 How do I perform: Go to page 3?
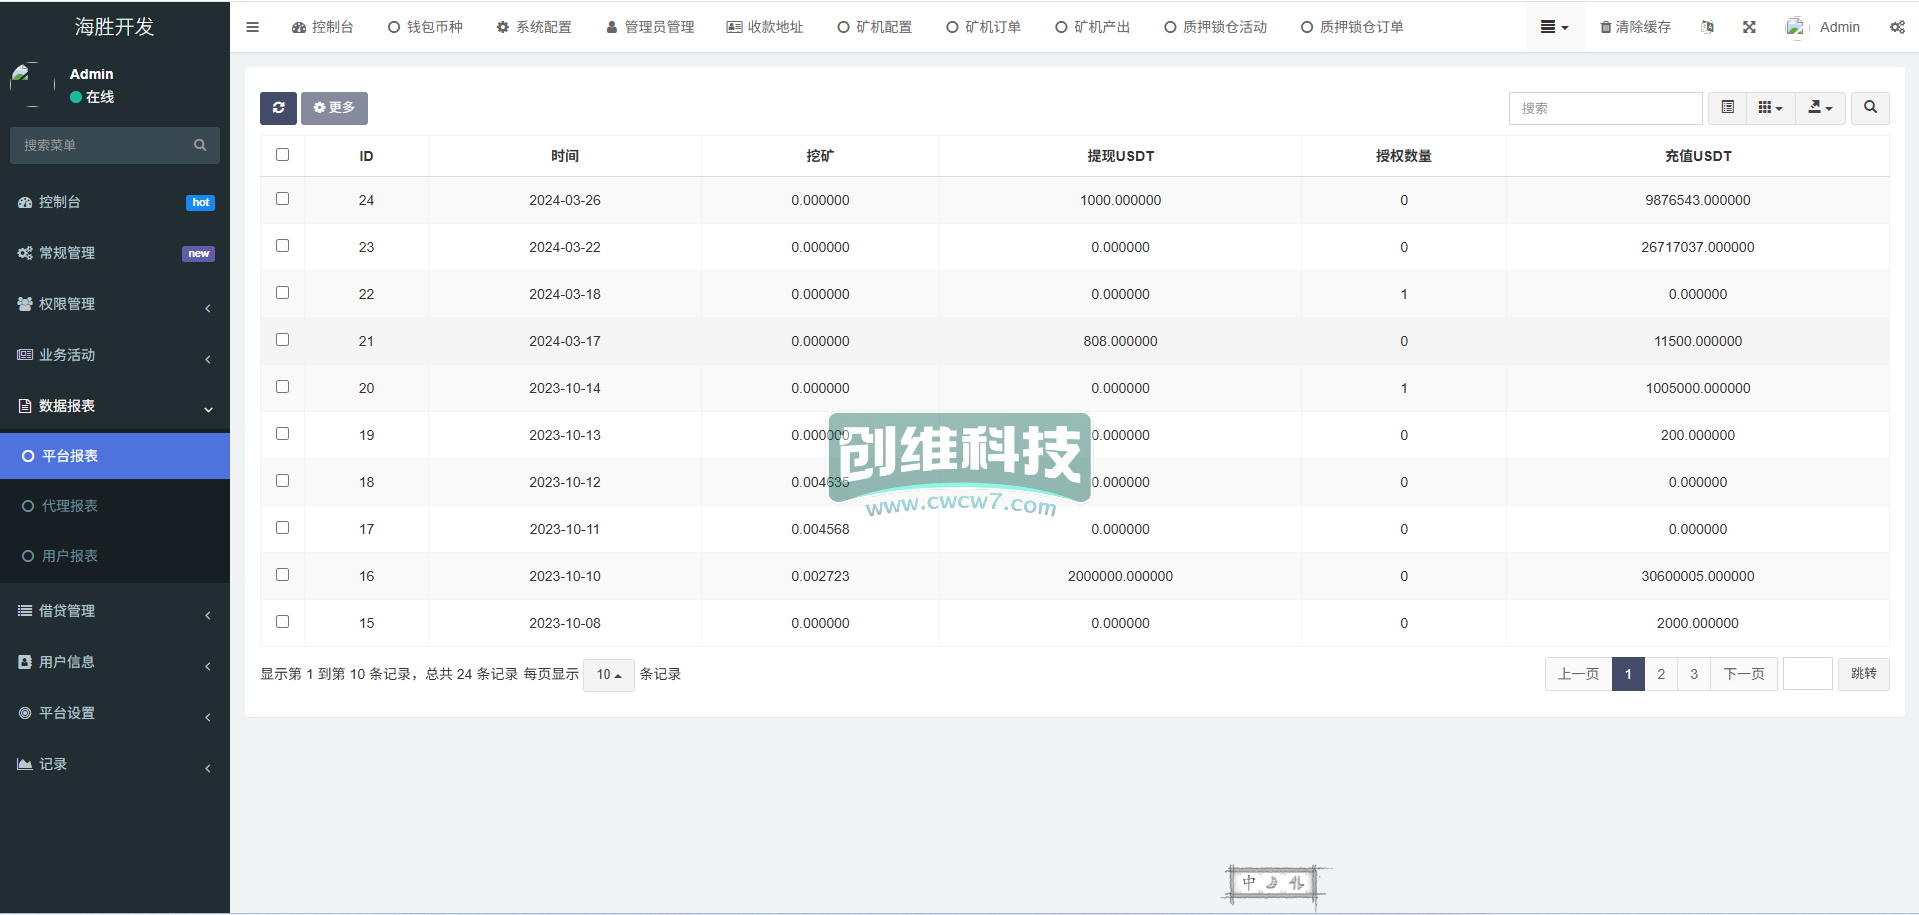click(1694, 674)
